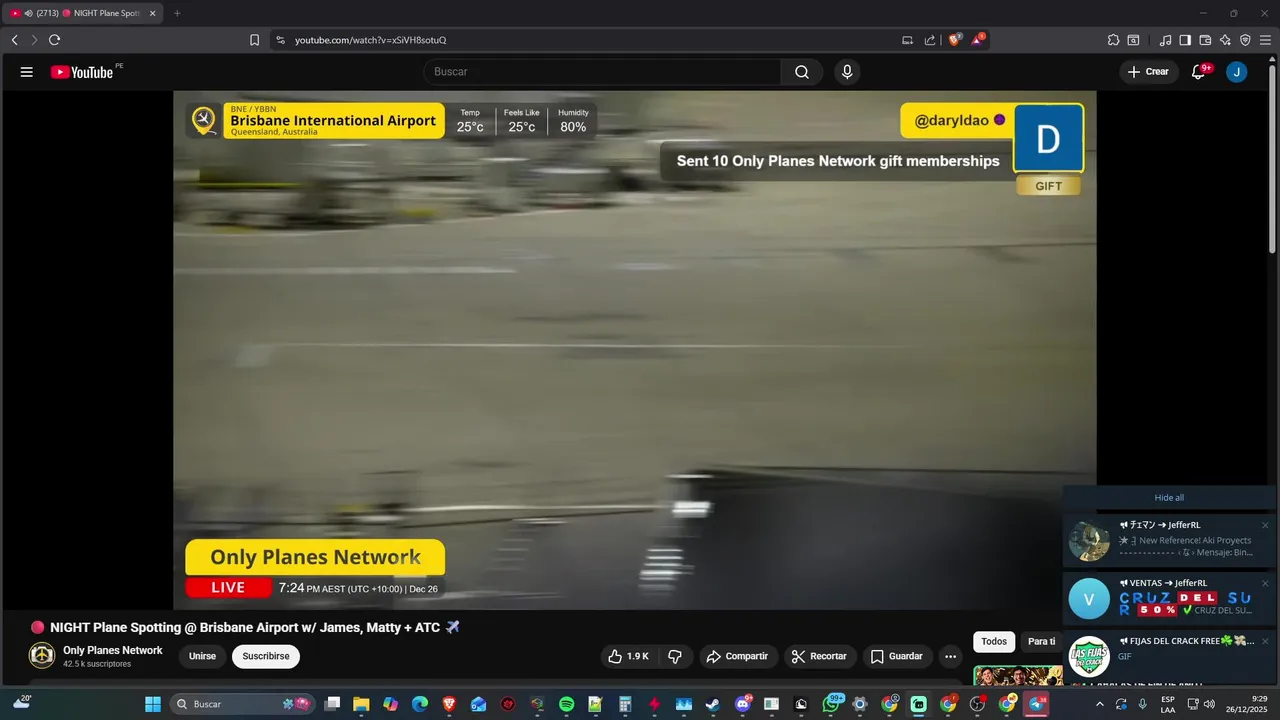Image resolution: width=1280 pixels, height=720 pixels.
Task: Open WhatsApp from the taskbar
Action: click(x=831, y=704)
